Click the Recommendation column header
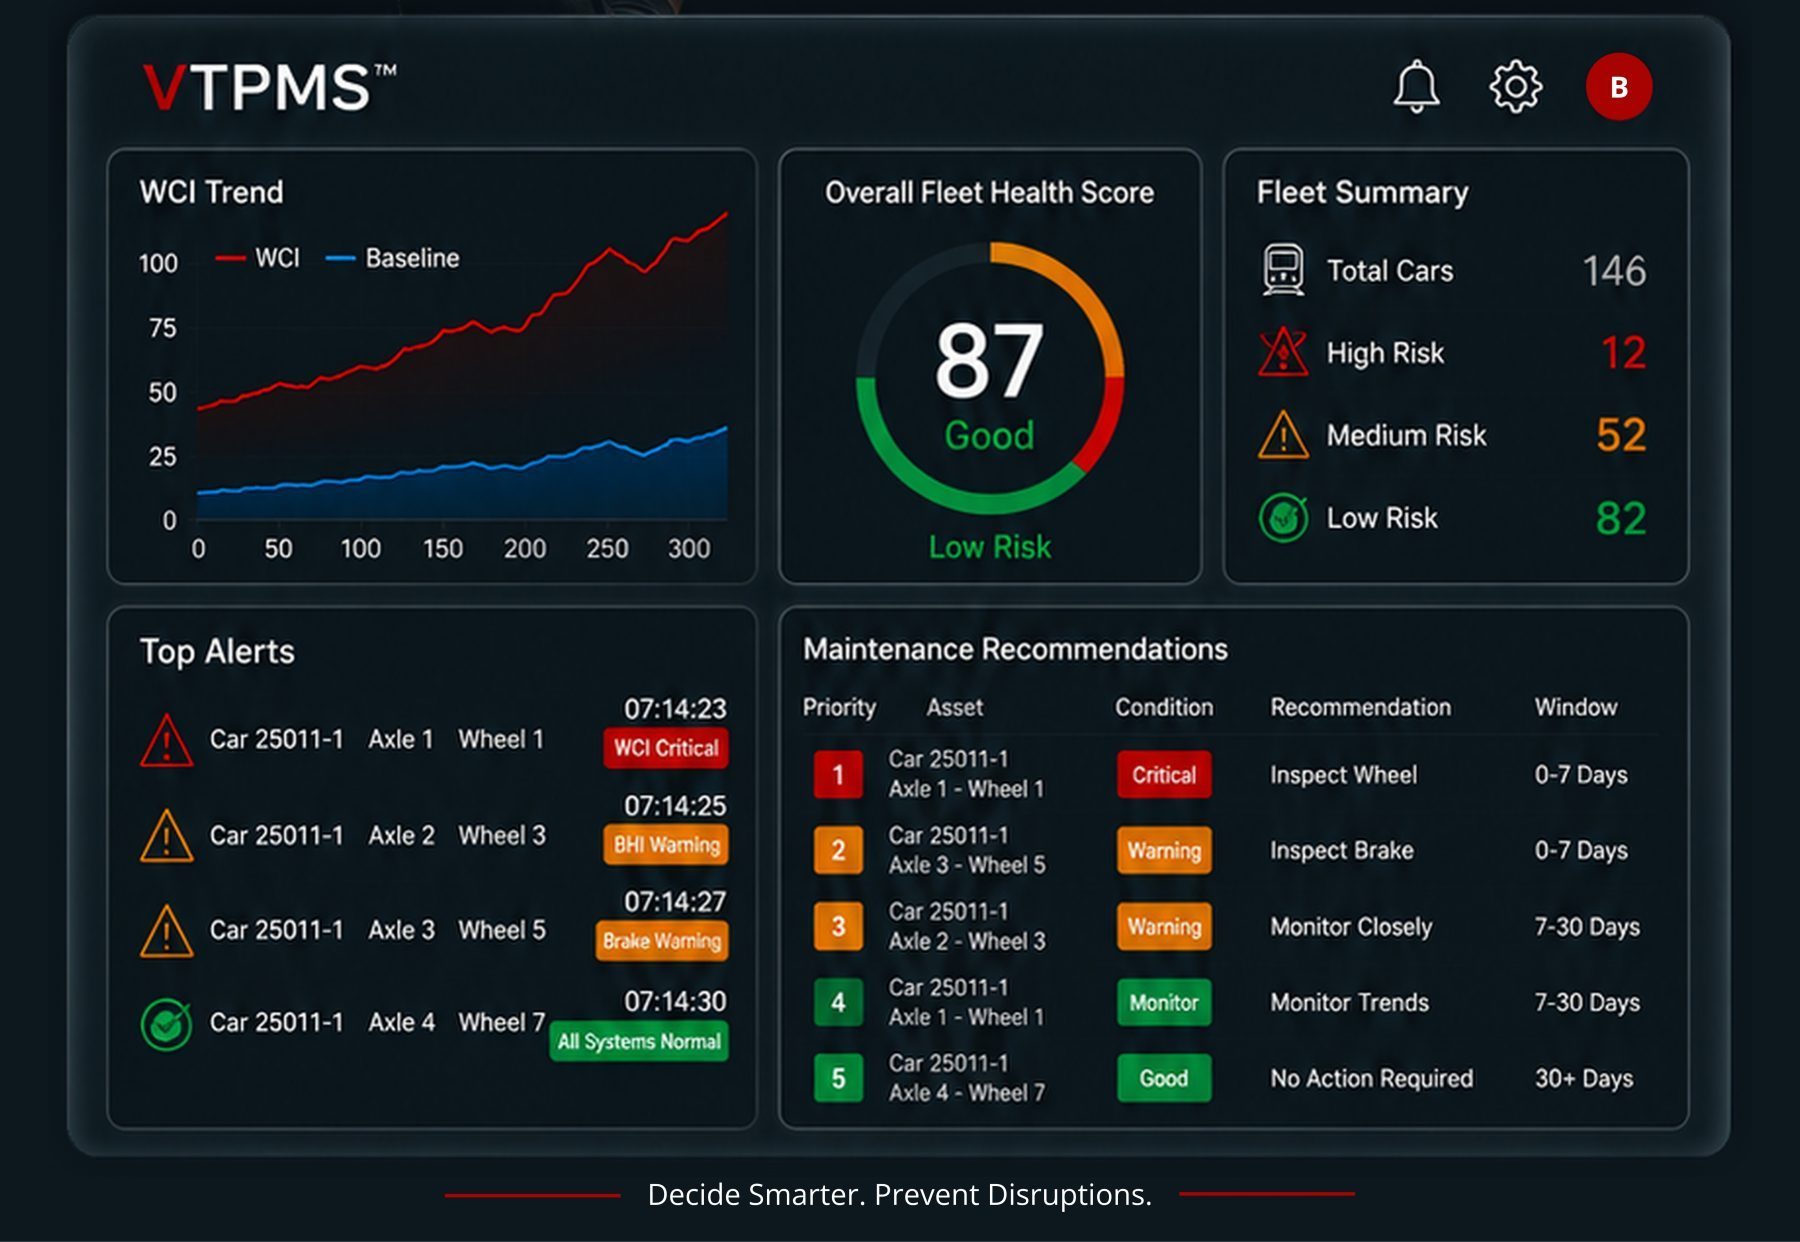Image resolution: width=1800 pixels, height=1242 pixels. point(1361,707)
